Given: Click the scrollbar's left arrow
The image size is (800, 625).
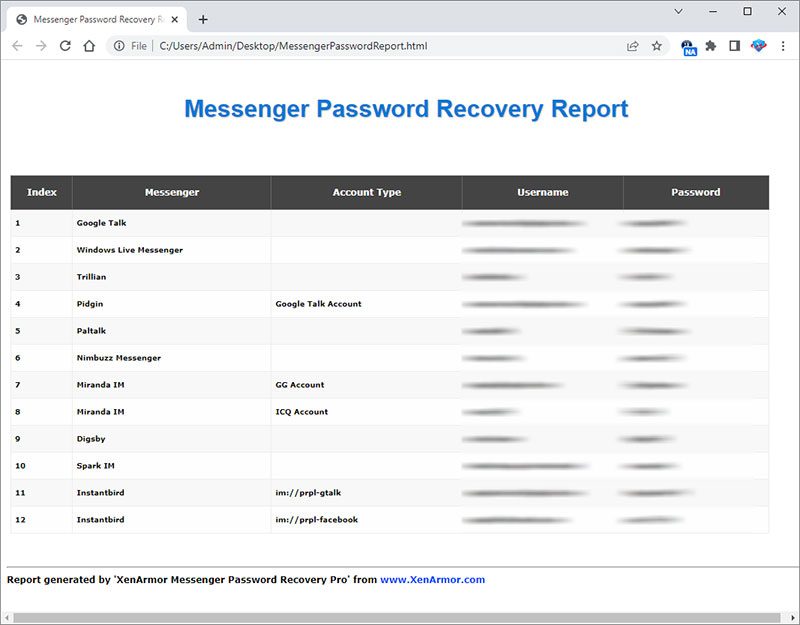Looking at the screenshot, I should (x=6, y=618).
